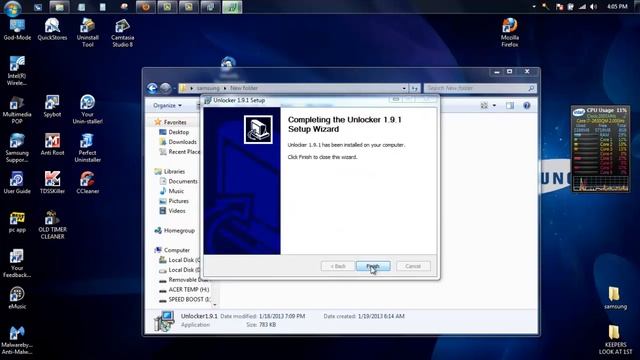Open QuickStores desktop shortcut
The width and height of the screenshot is (640, 360).
pos(52,29)
